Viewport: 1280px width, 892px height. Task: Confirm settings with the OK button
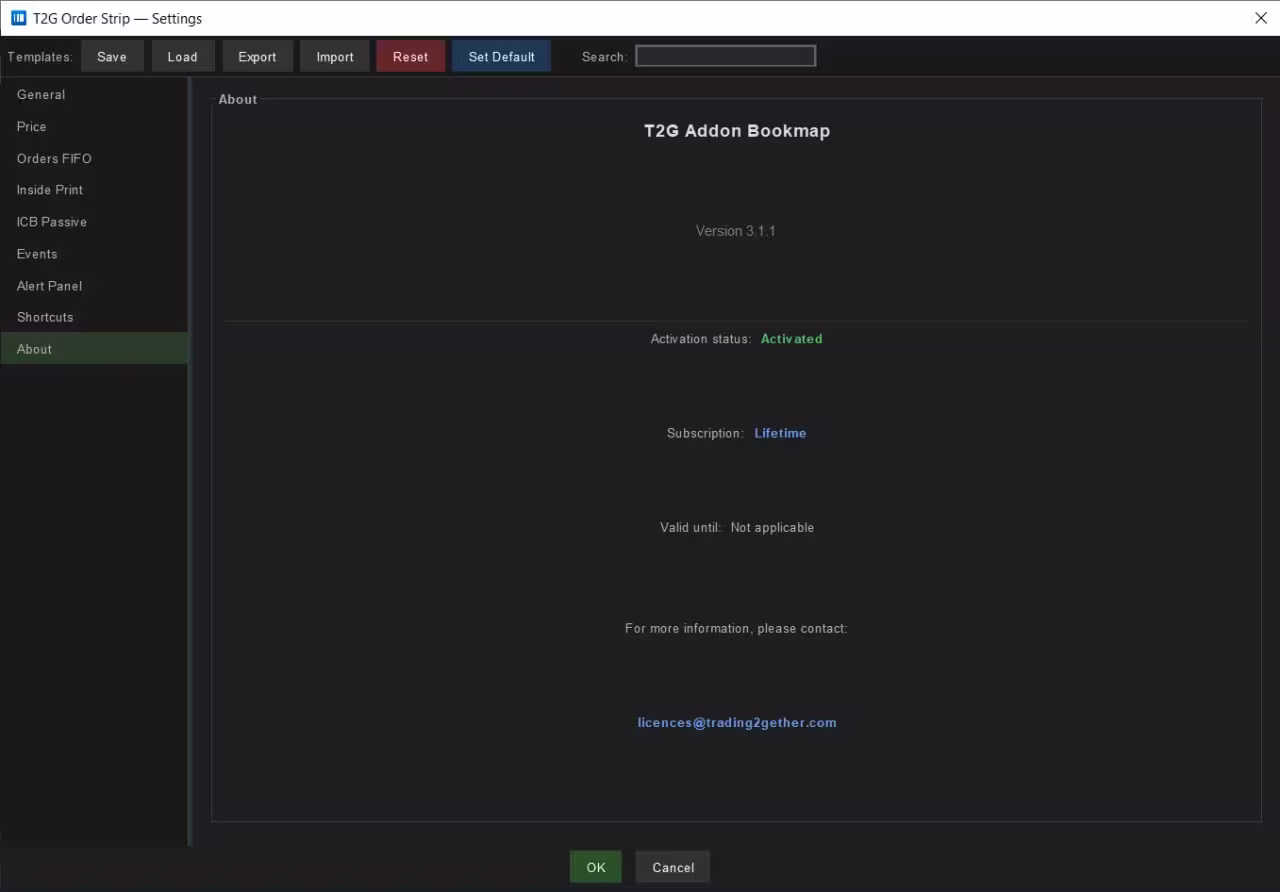tap(596, 867)
